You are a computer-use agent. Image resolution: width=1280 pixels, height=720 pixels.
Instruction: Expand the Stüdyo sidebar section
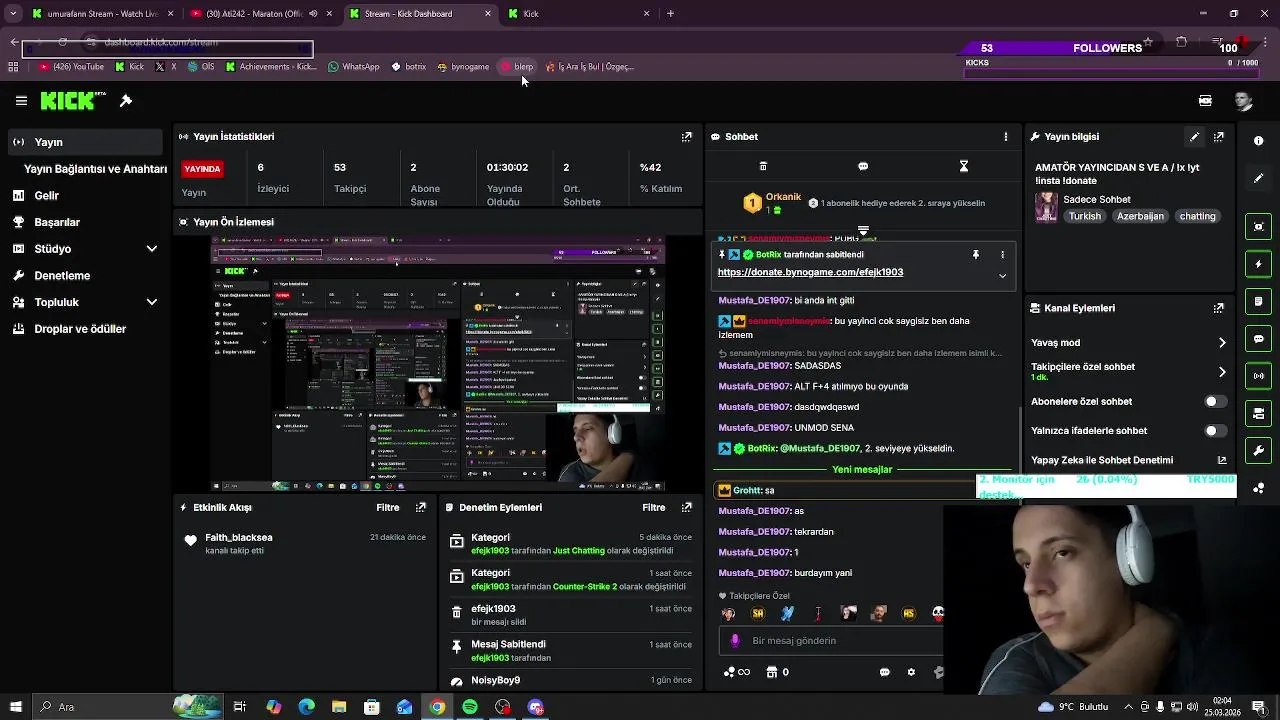152,249
